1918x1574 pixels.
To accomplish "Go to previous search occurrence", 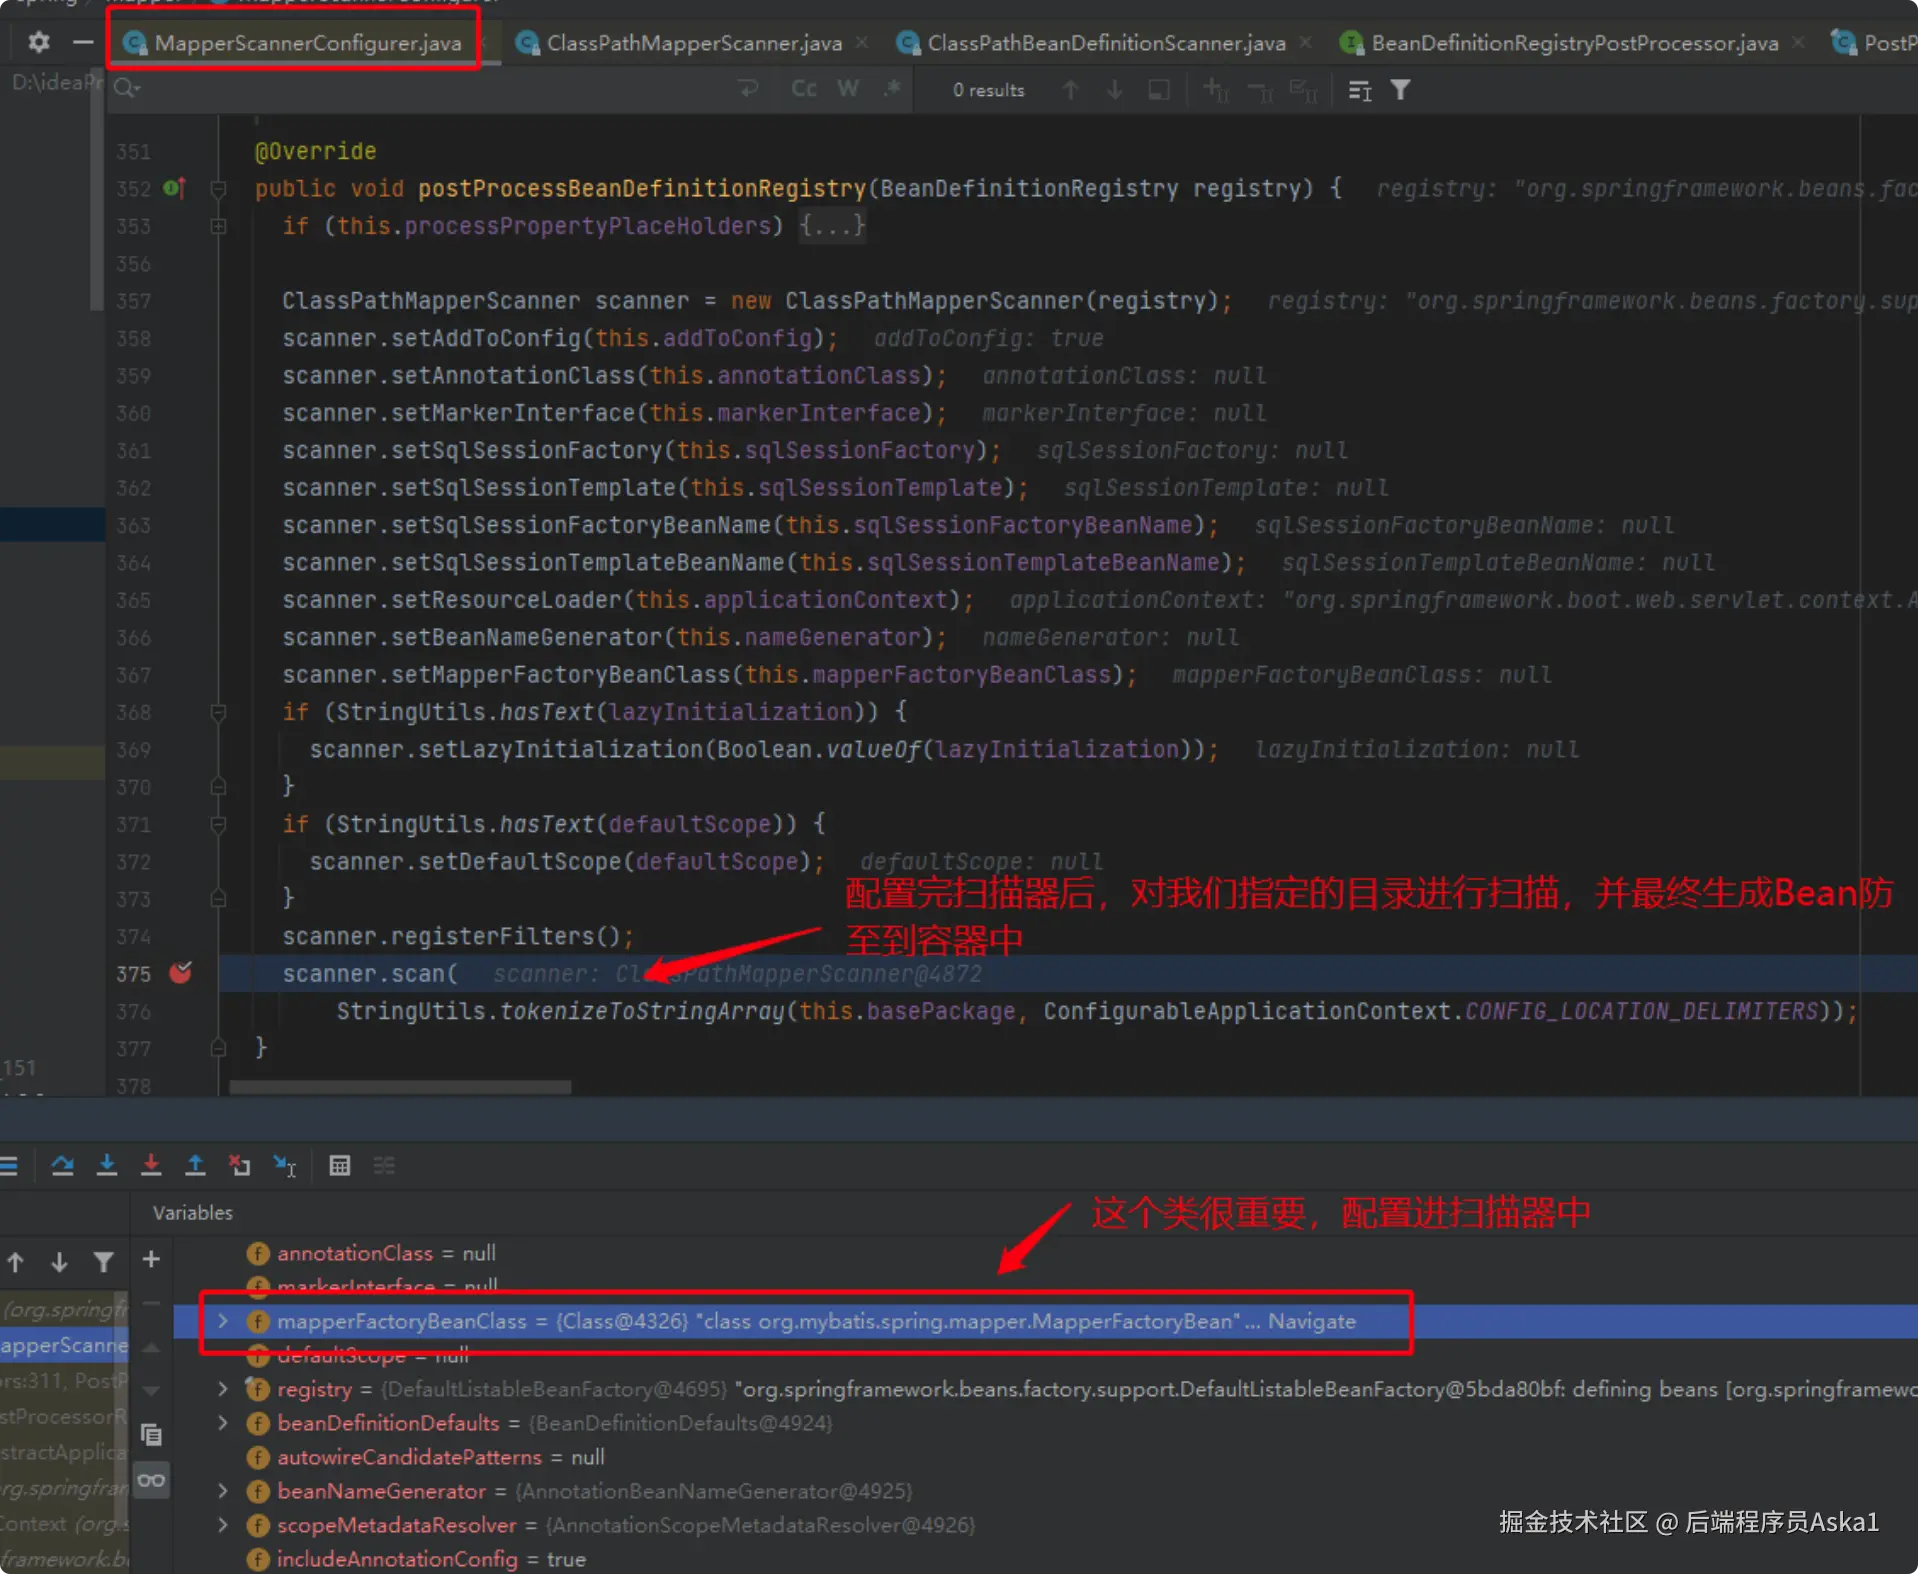I will pyautogui.click(x=1070, y=90).
